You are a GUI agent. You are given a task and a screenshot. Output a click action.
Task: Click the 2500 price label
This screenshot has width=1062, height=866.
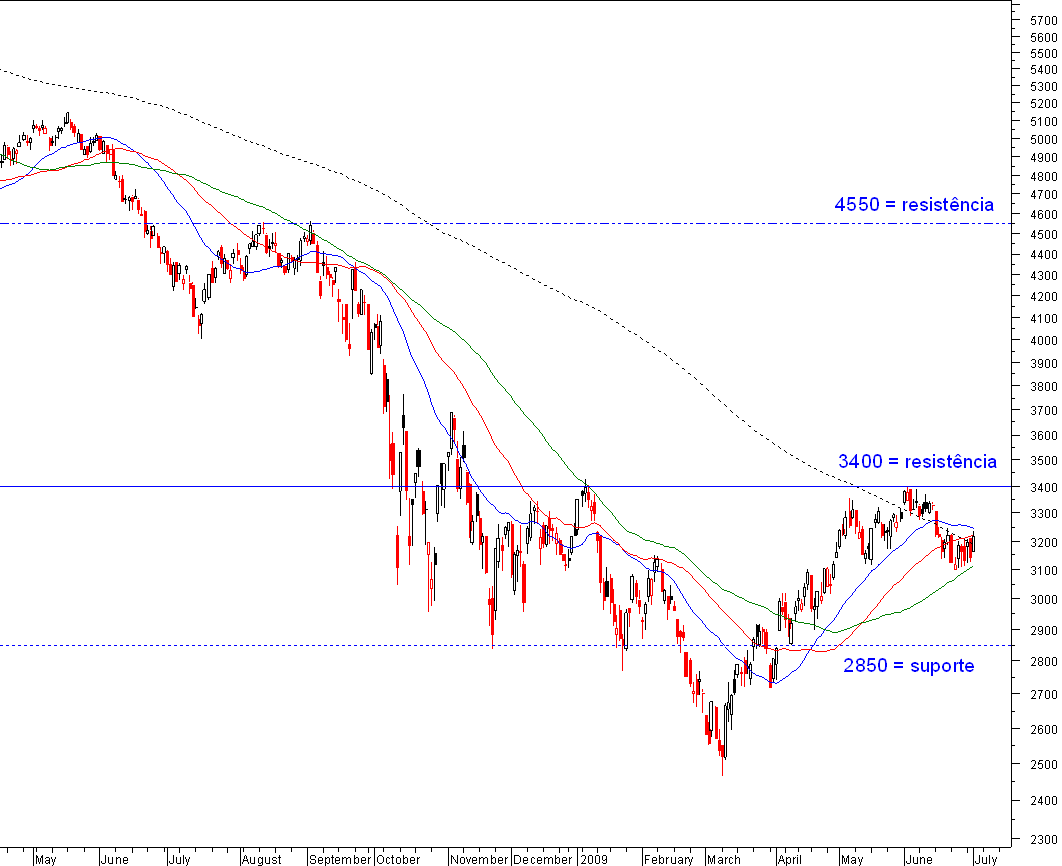pos(1043,764)
